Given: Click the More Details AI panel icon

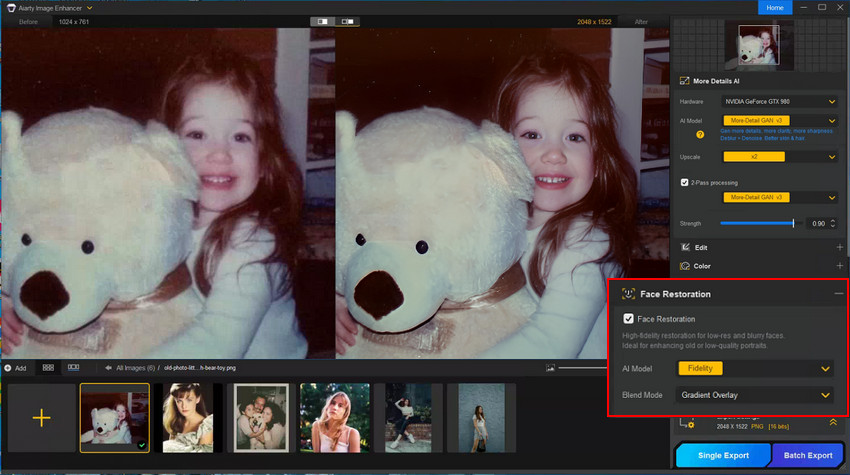Looking at the screenshot, I should 685,81.
